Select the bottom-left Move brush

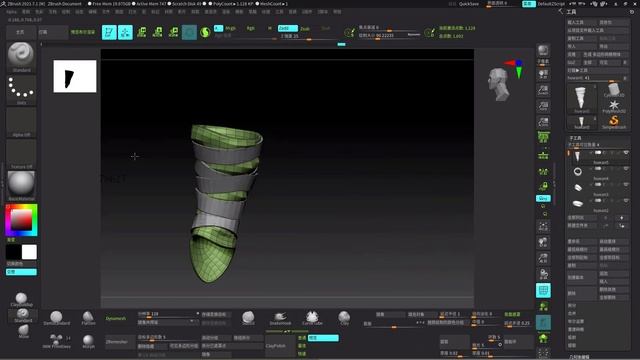pyautogui.click(x=23, y=331)
